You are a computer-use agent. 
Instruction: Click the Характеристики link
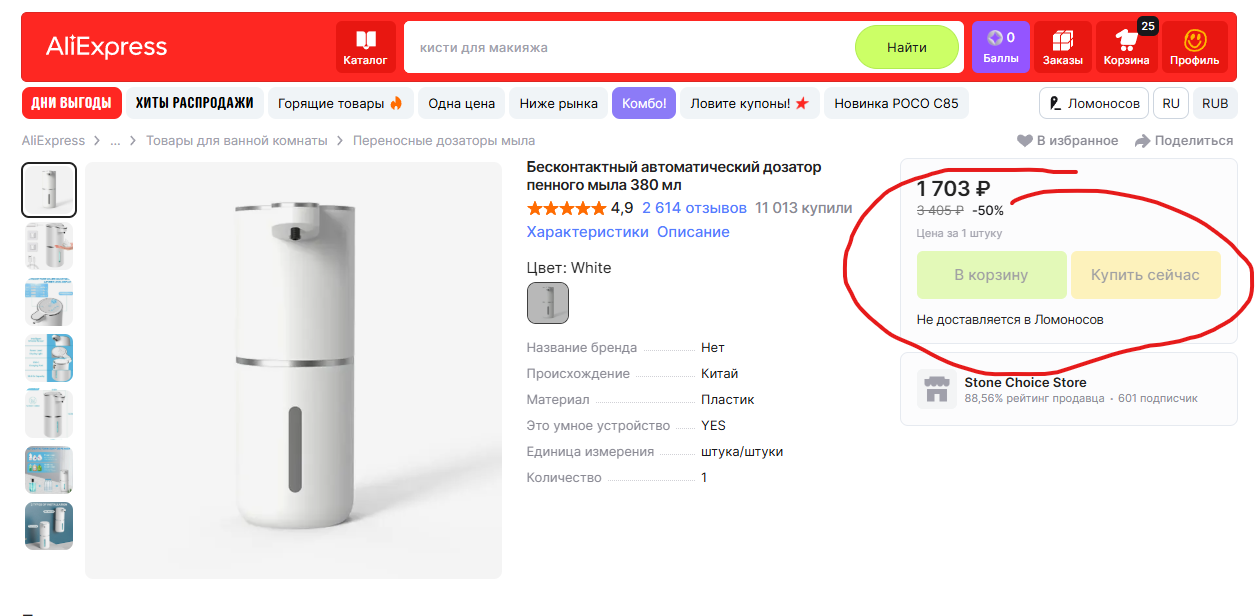click(x=587, y=232)
